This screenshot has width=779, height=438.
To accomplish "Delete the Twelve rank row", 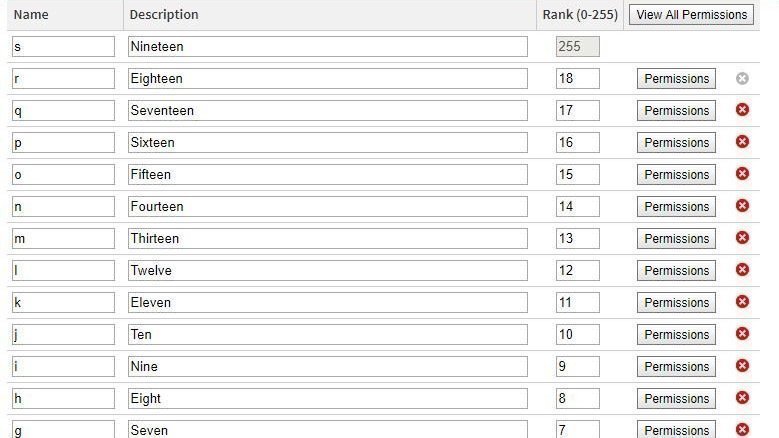I will [x=742, y=270].
